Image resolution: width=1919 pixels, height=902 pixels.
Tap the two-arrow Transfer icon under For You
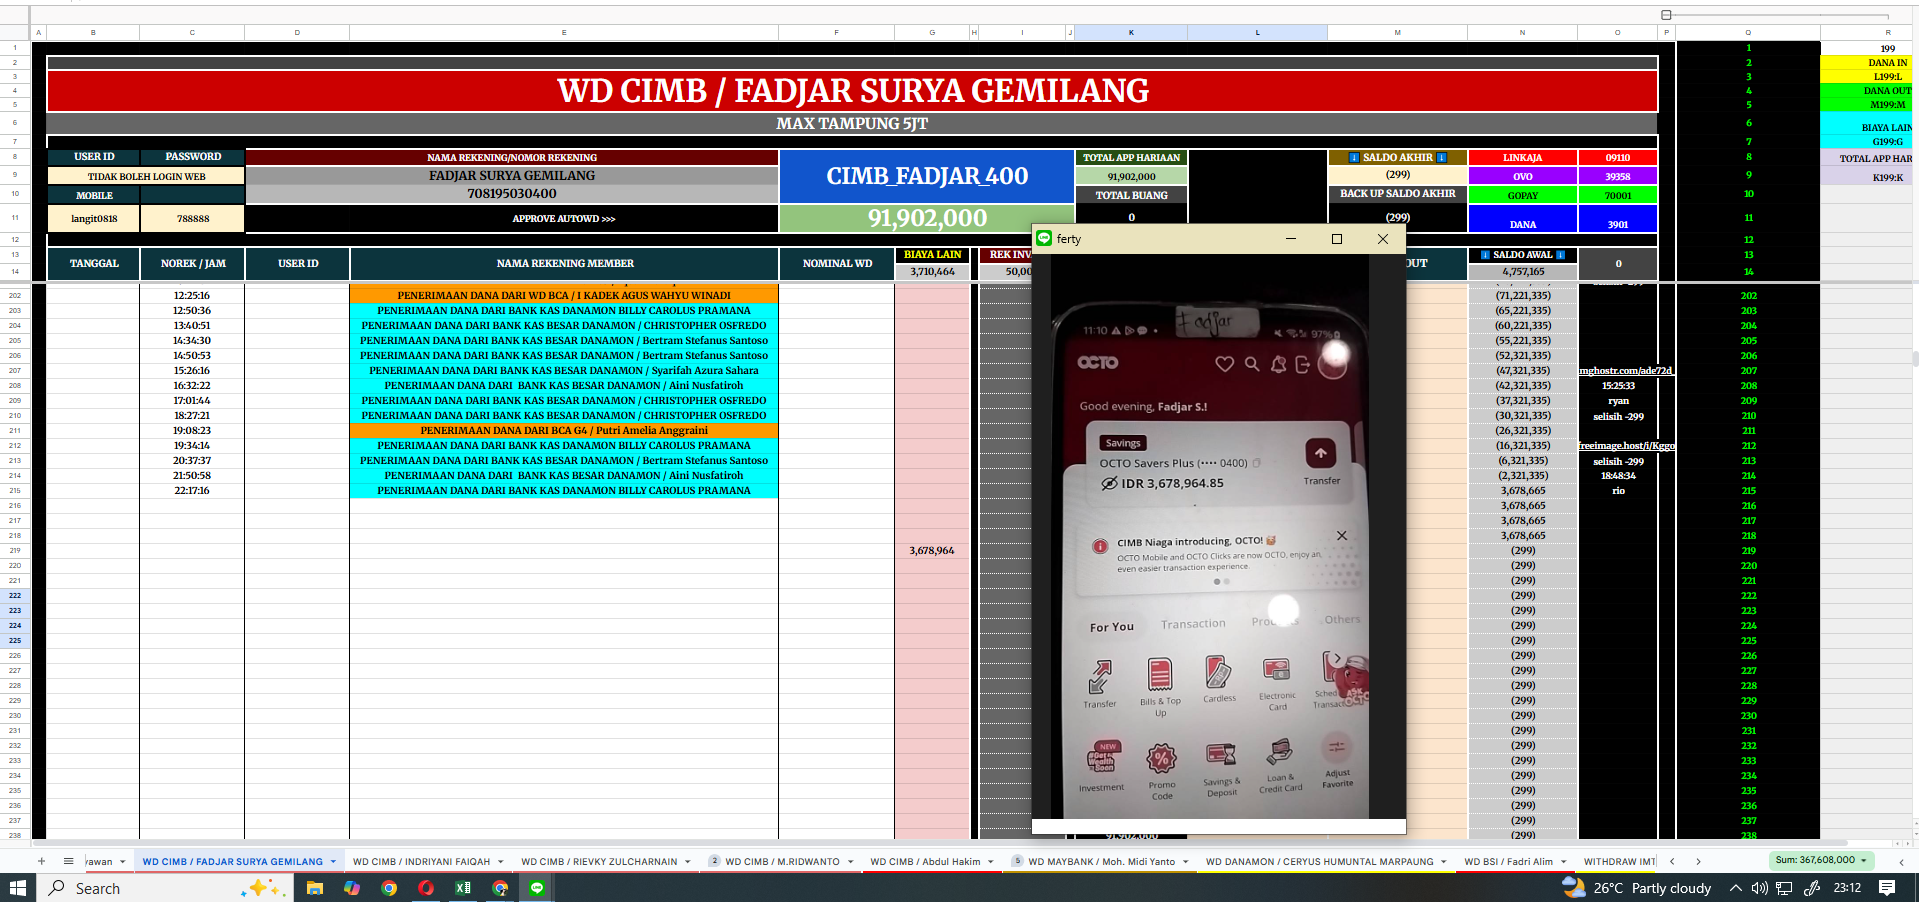pyautogui.click(x=1100, y=677)
